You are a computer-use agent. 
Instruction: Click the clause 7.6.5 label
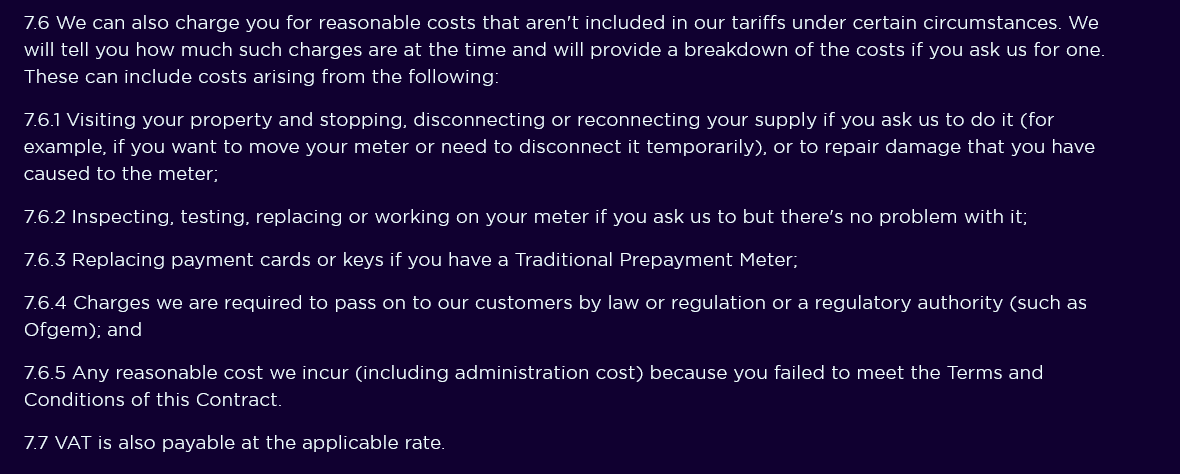45,373
